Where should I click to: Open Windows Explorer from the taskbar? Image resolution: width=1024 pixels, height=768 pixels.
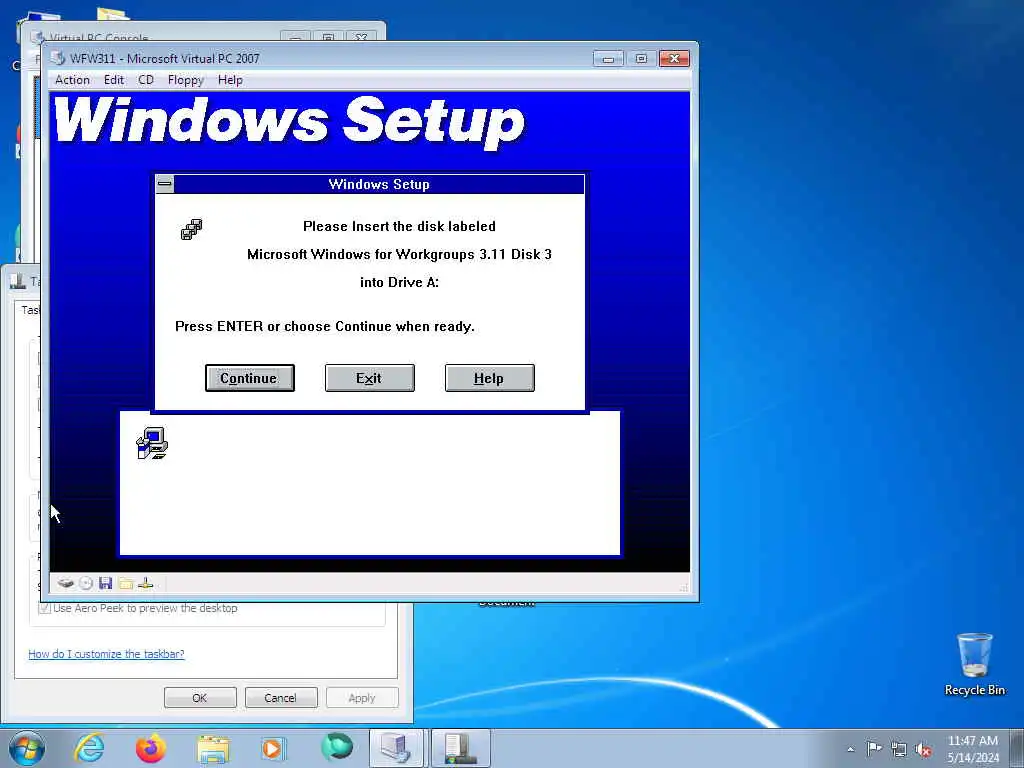coord(213,748)
